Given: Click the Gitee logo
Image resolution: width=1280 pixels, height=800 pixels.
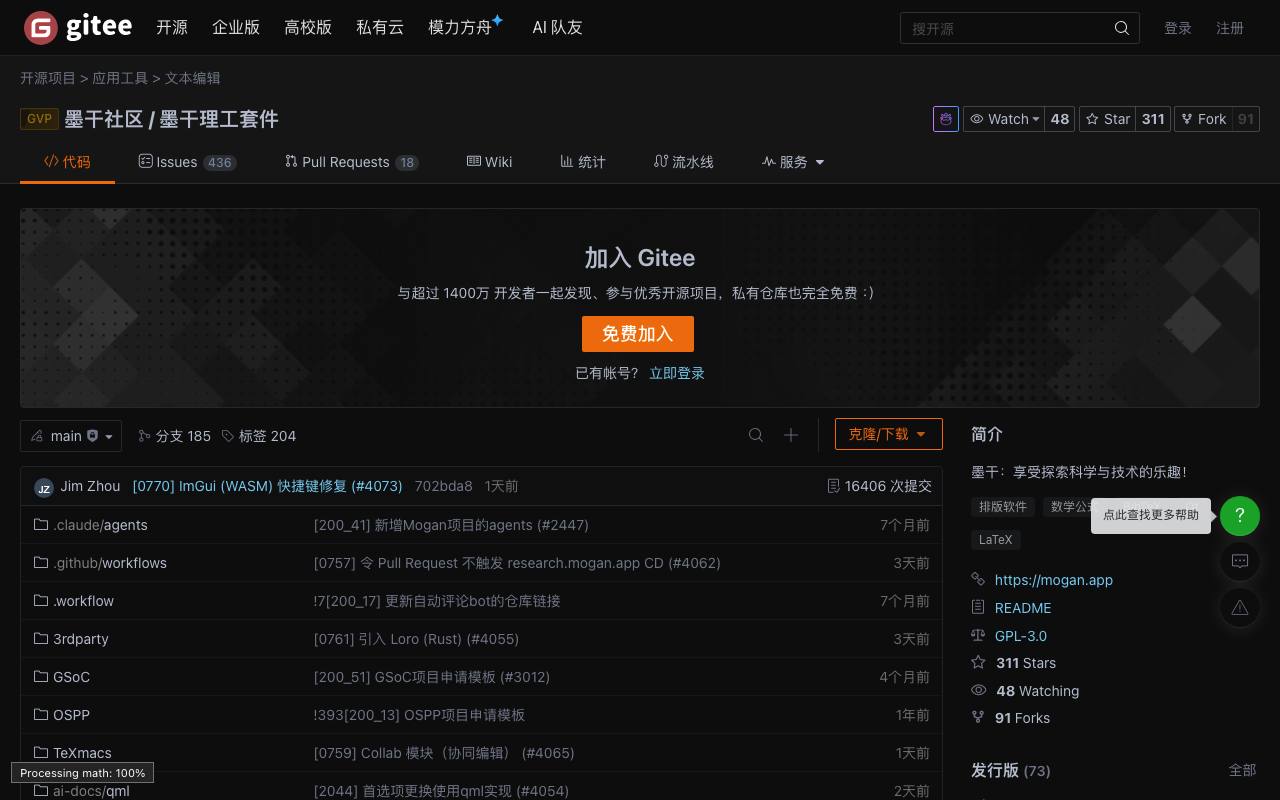Looking at the screenshot, I should (78, 28).
